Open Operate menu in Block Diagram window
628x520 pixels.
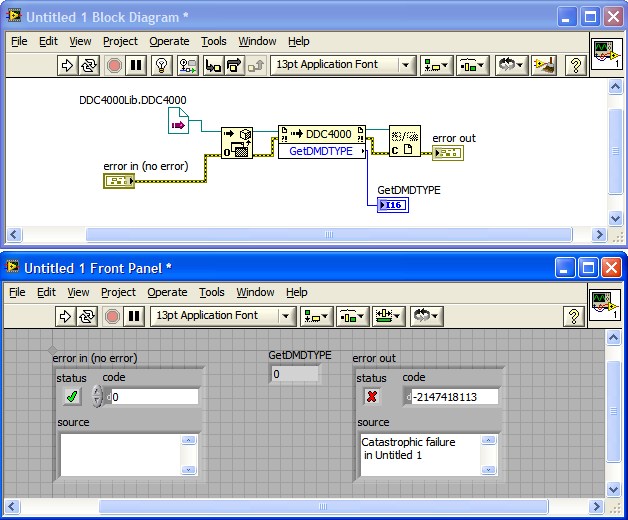(169, 41)
